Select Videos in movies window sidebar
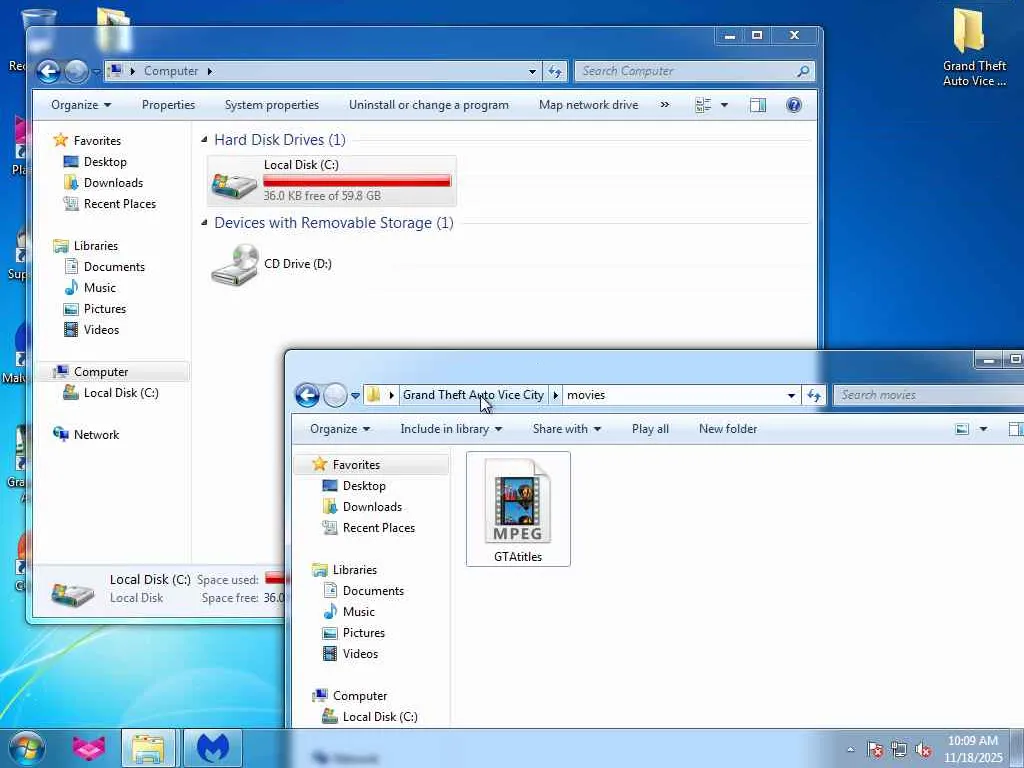 click(360, 654)
